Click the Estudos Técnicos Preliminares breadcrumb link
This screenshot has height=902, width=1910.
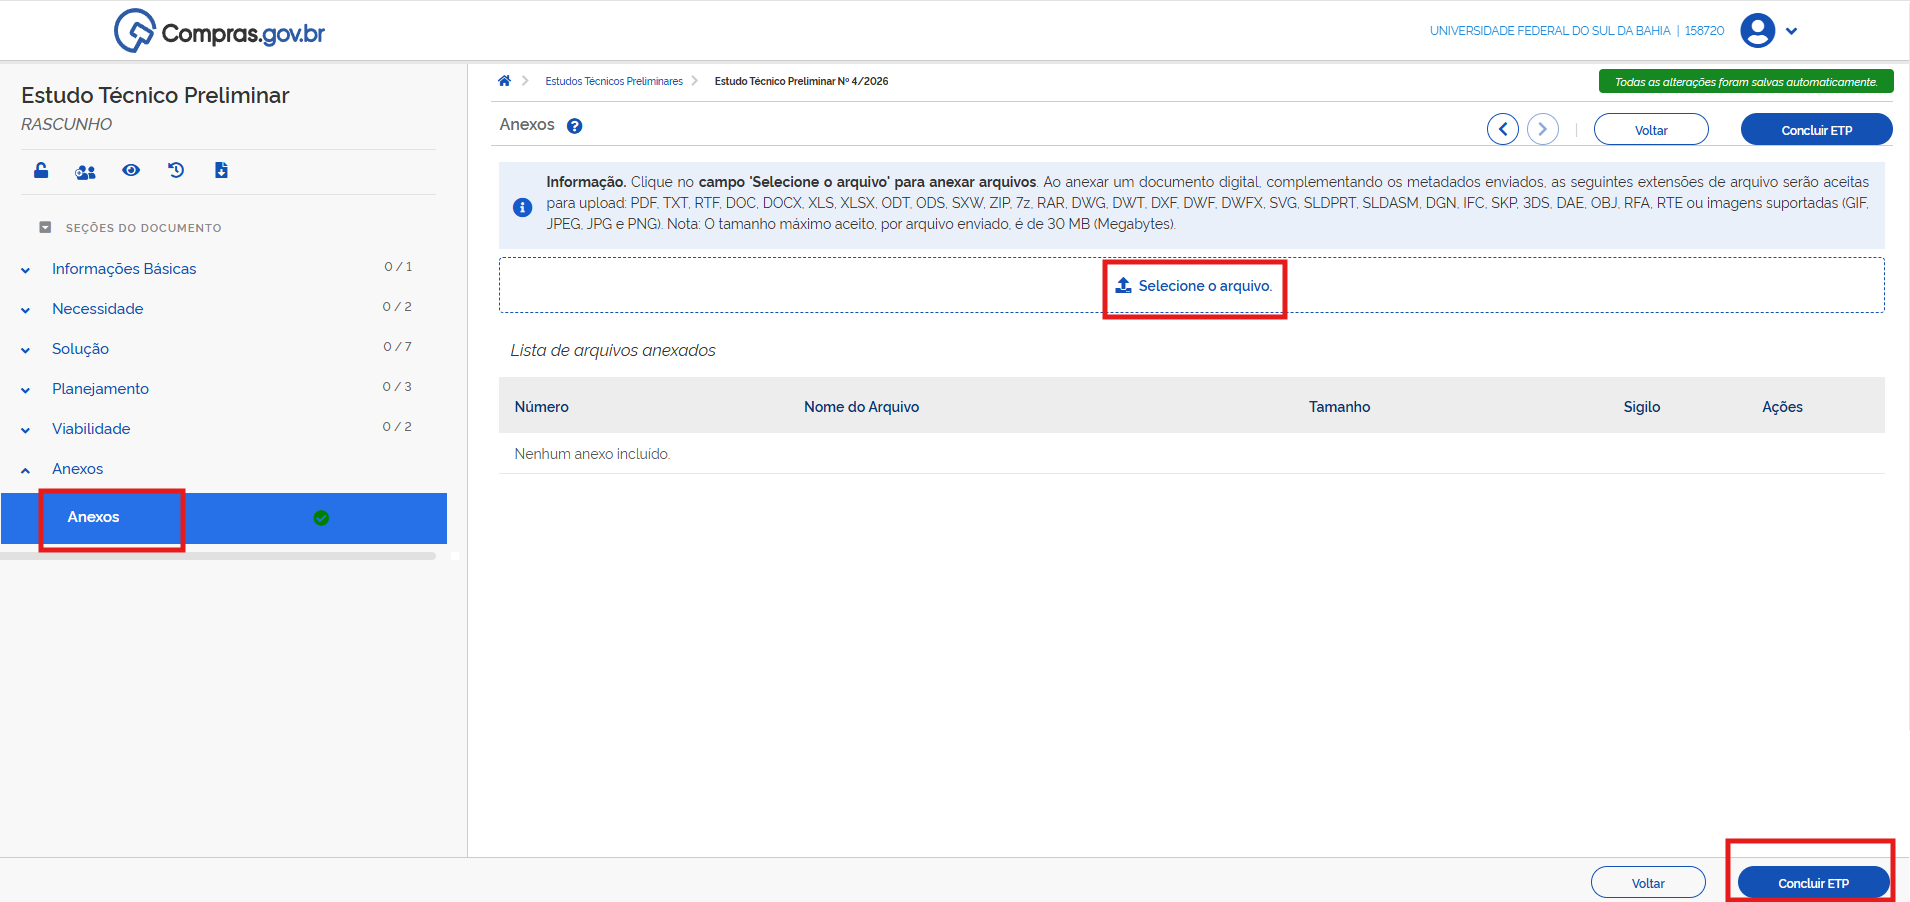pyautogui.click(x=613, y=82)
